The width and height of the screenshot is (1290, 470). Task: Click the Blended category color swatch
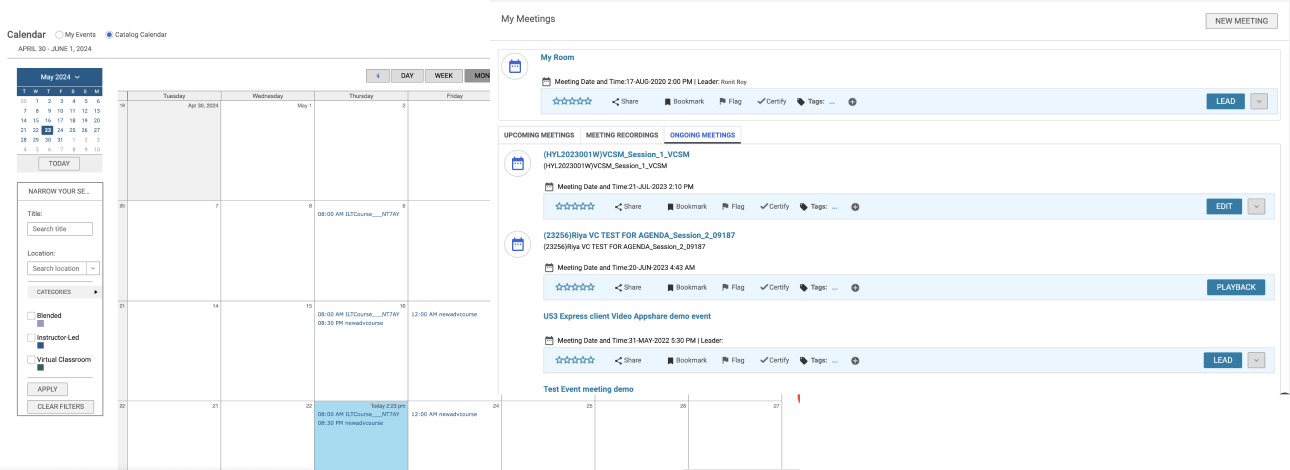(x=40, y=324)
